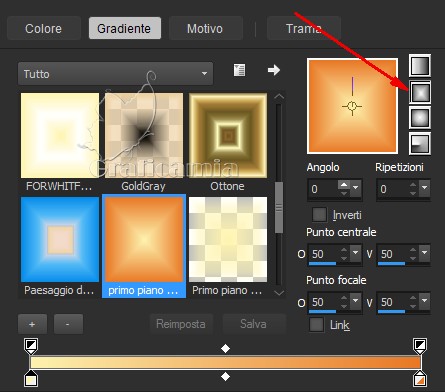Click the gradient center crosshair in preview

pos(352,107)
